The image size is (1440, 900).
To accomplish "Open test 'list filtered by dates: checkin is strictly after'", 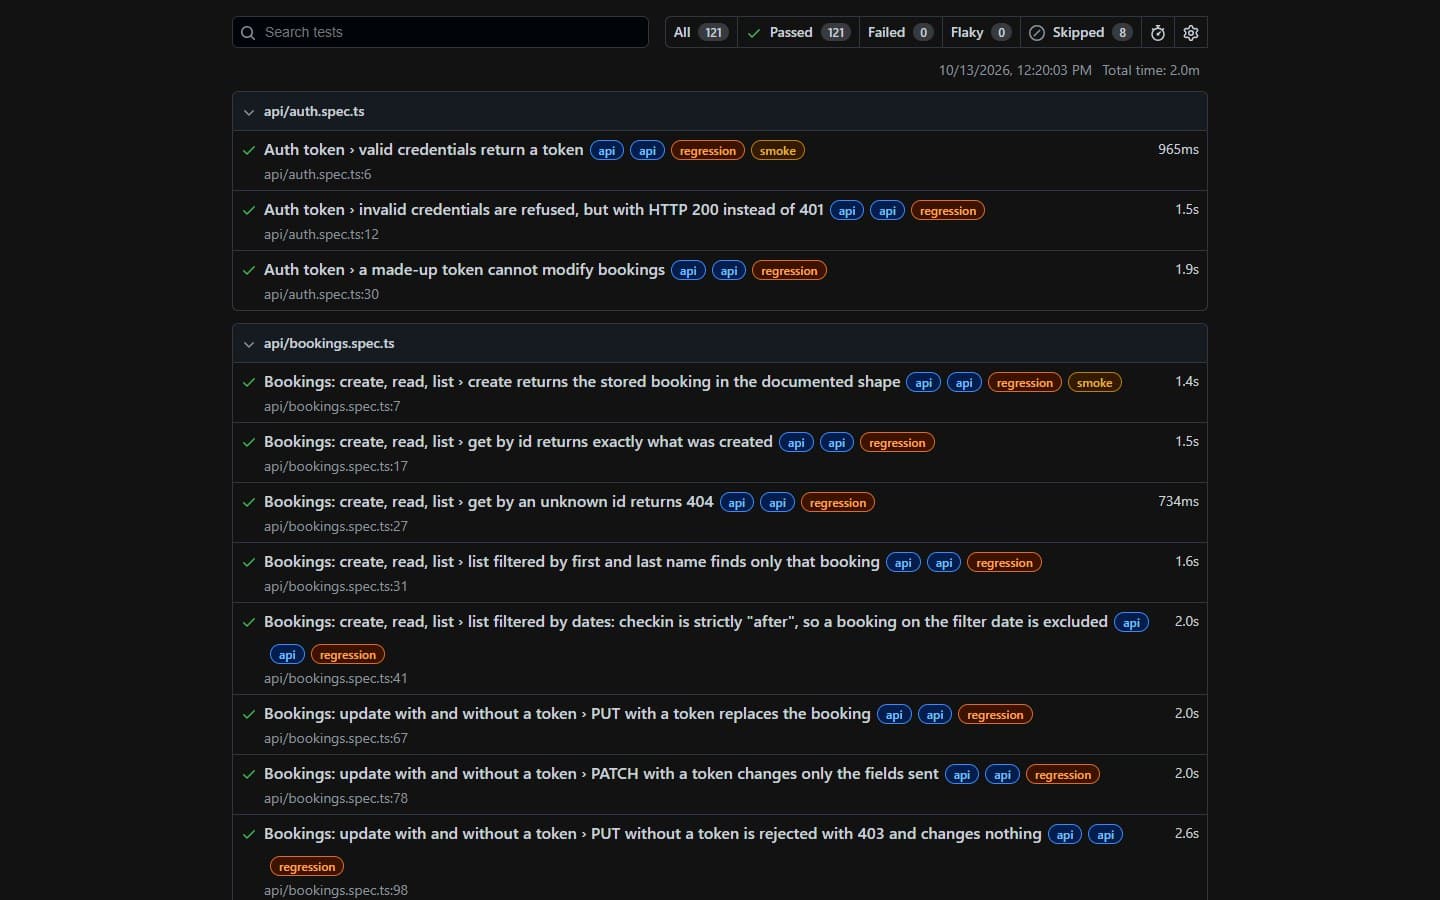I will coord(686,621).
